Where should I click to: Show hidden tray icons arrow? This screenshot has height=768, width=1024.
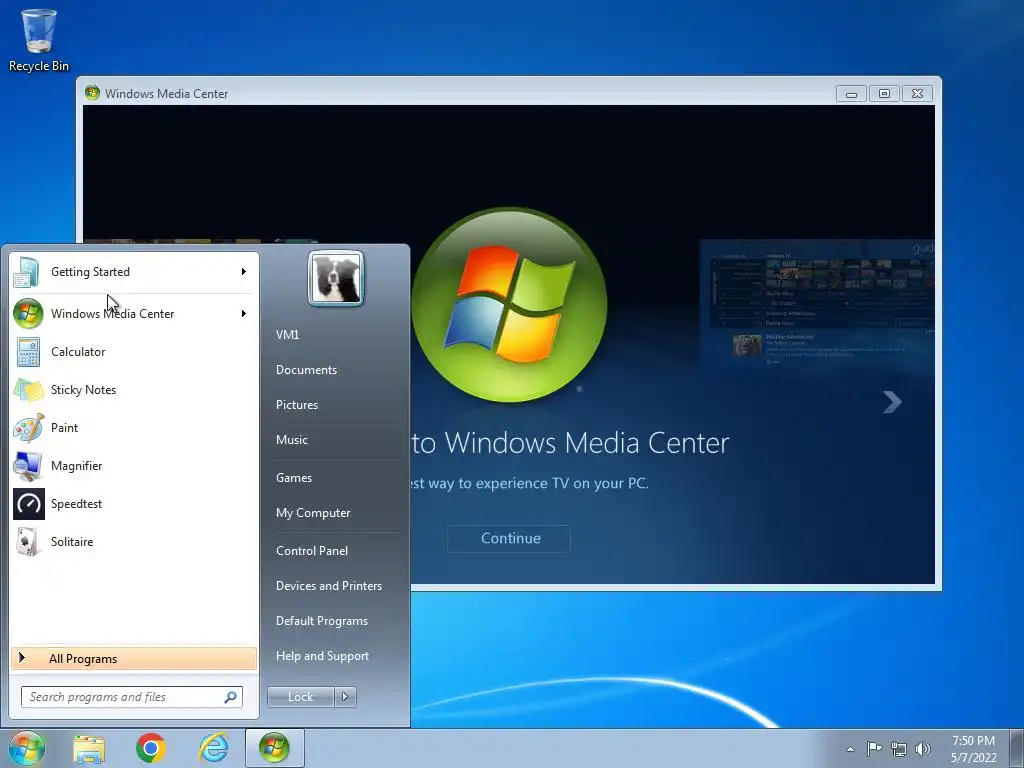[850, 749]
